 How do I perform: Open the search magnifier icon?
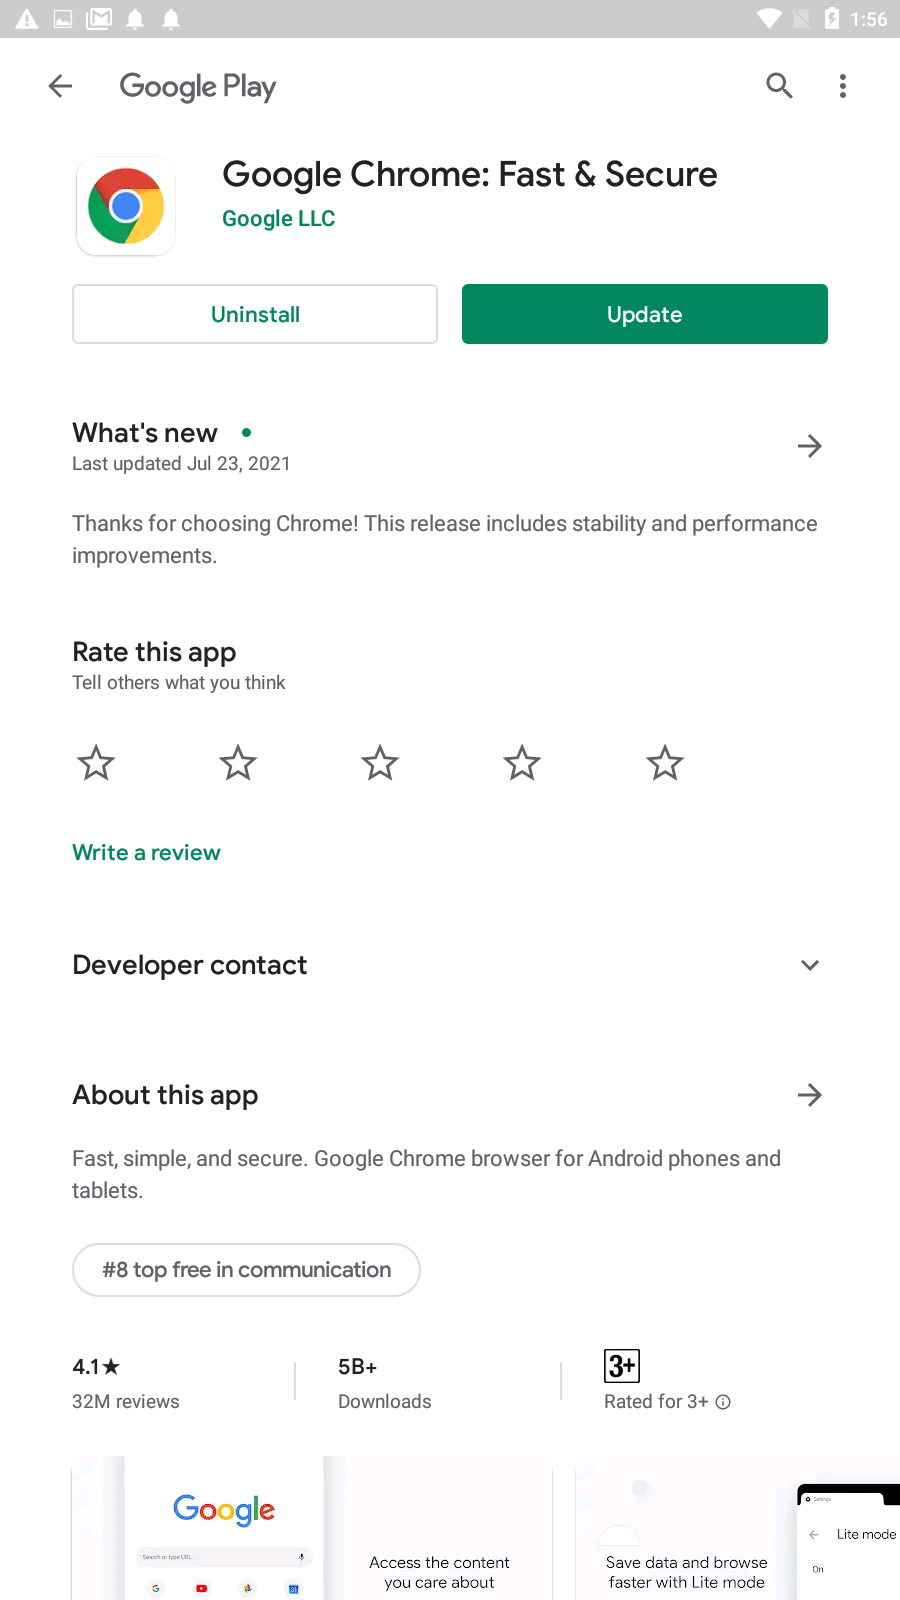(x=779, y=86)
